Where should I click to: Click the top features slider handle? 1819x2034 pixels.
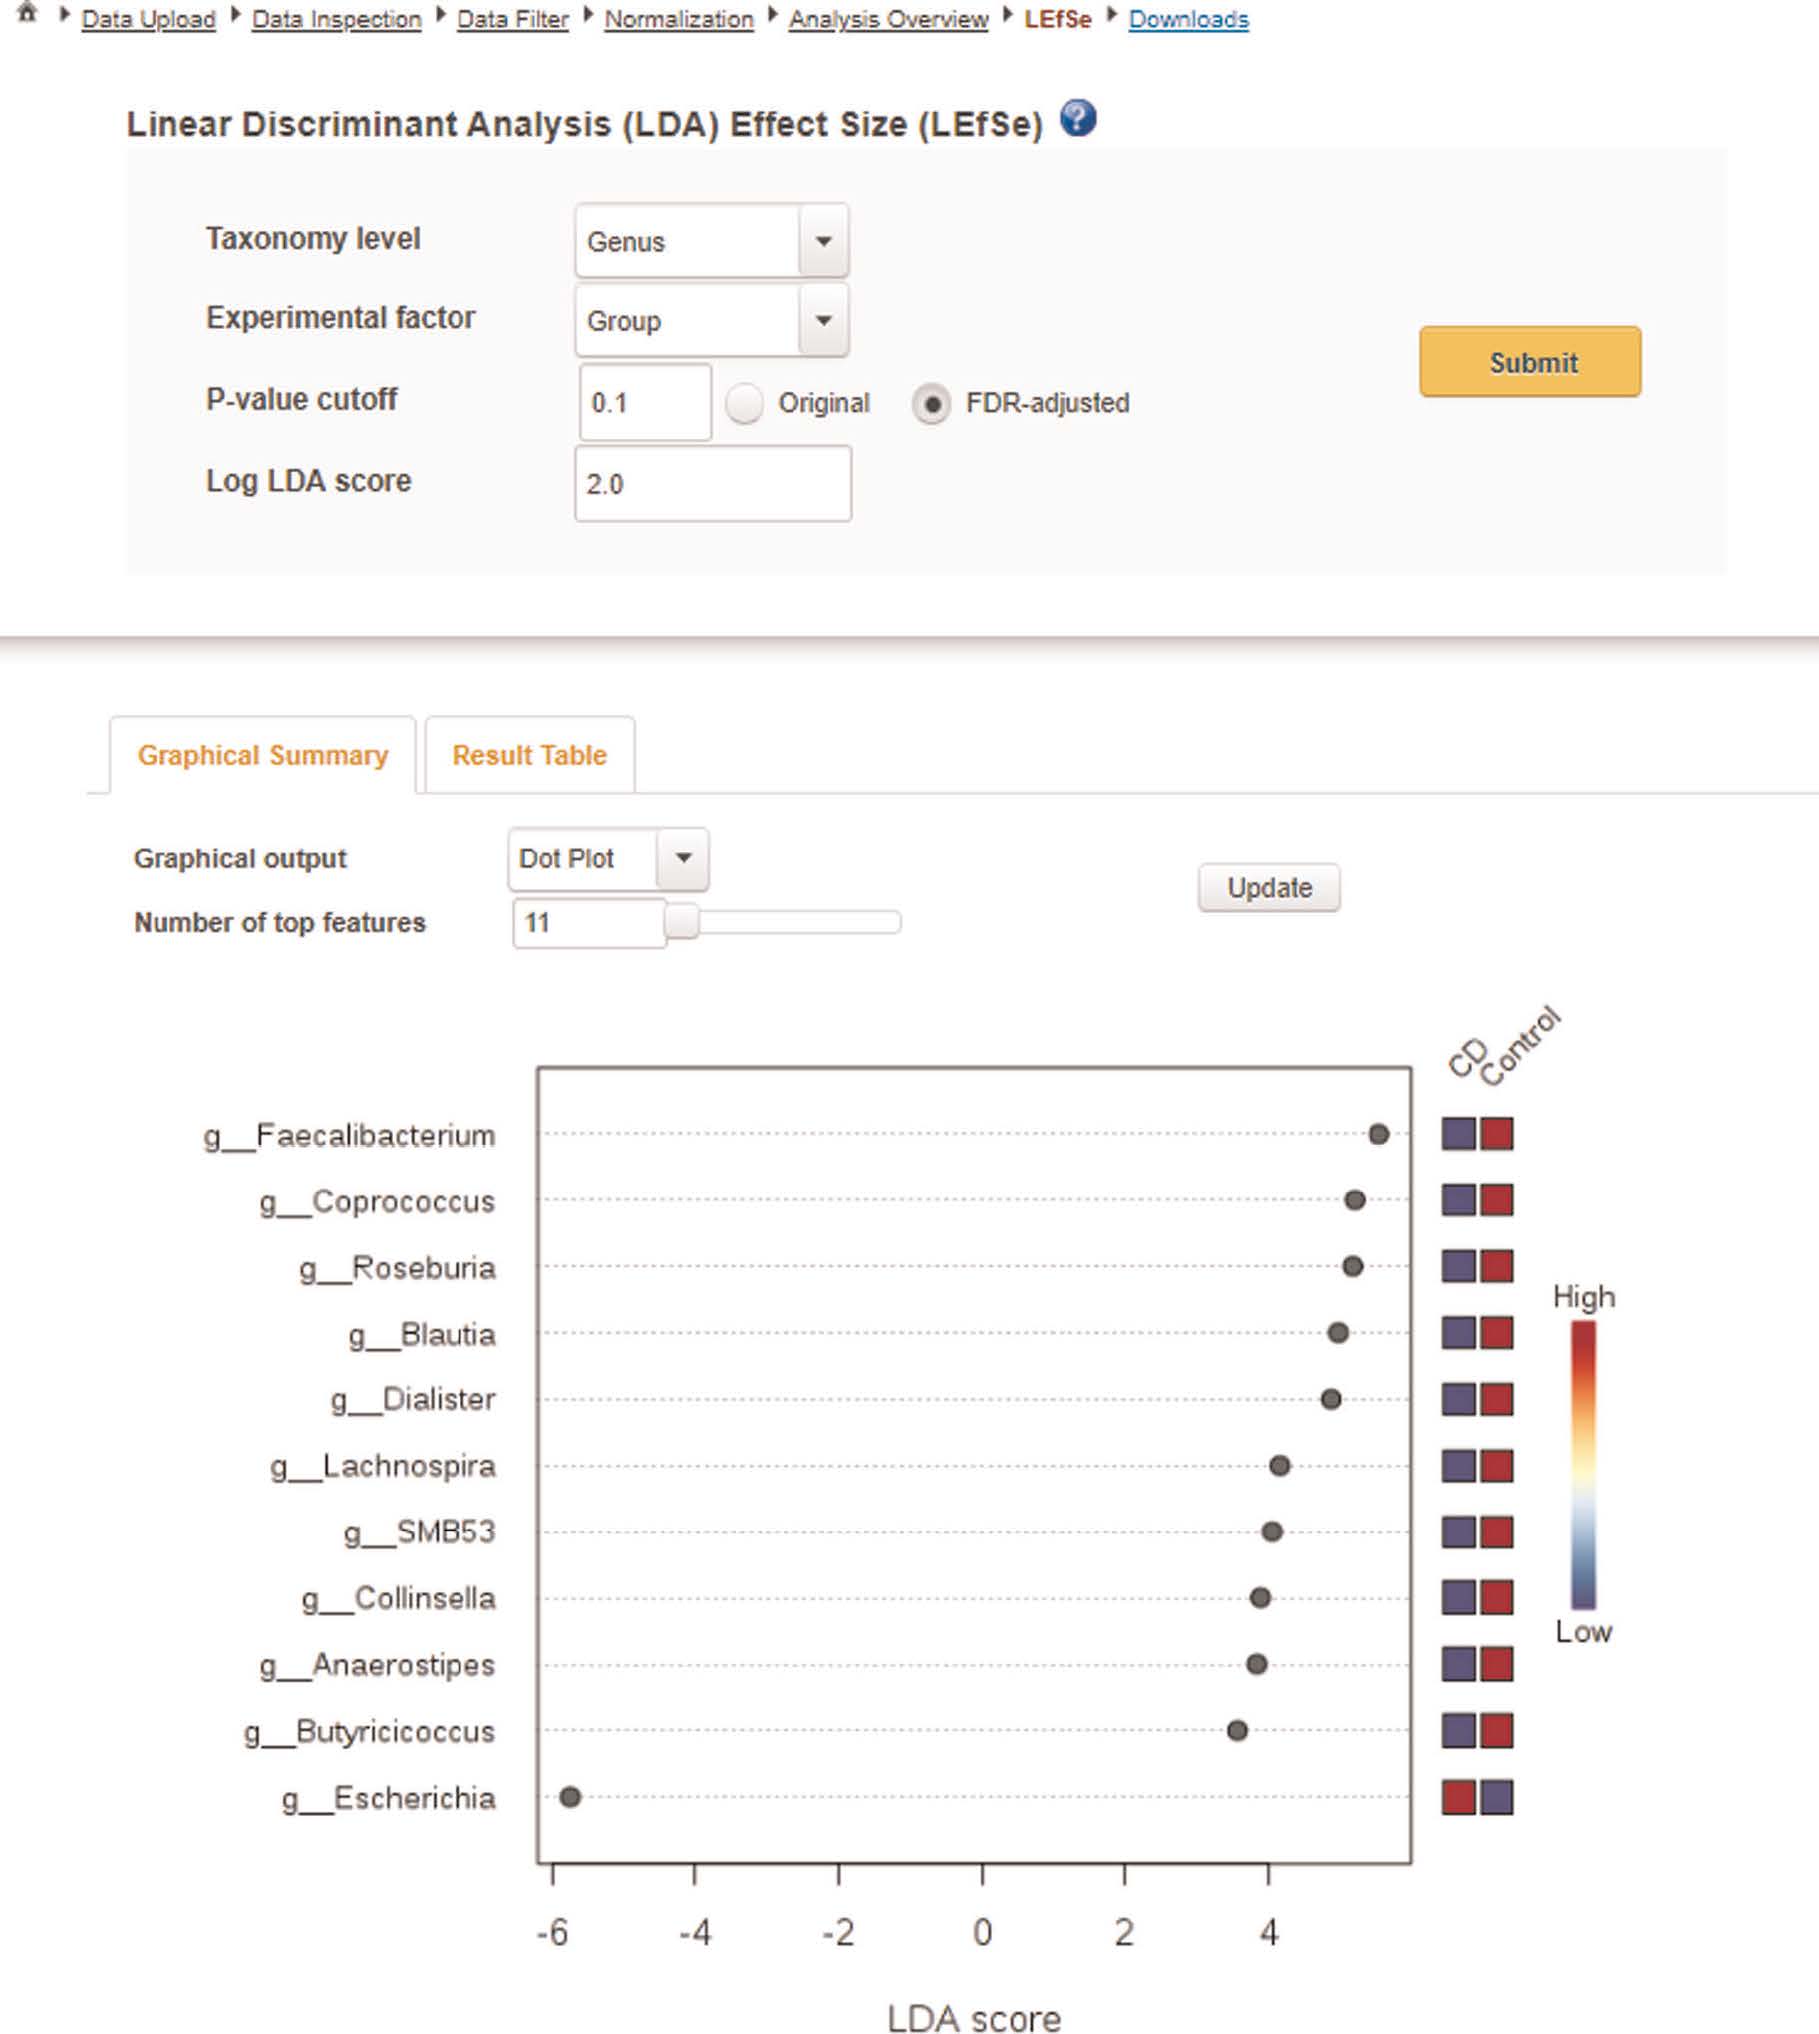pos(682,921)
